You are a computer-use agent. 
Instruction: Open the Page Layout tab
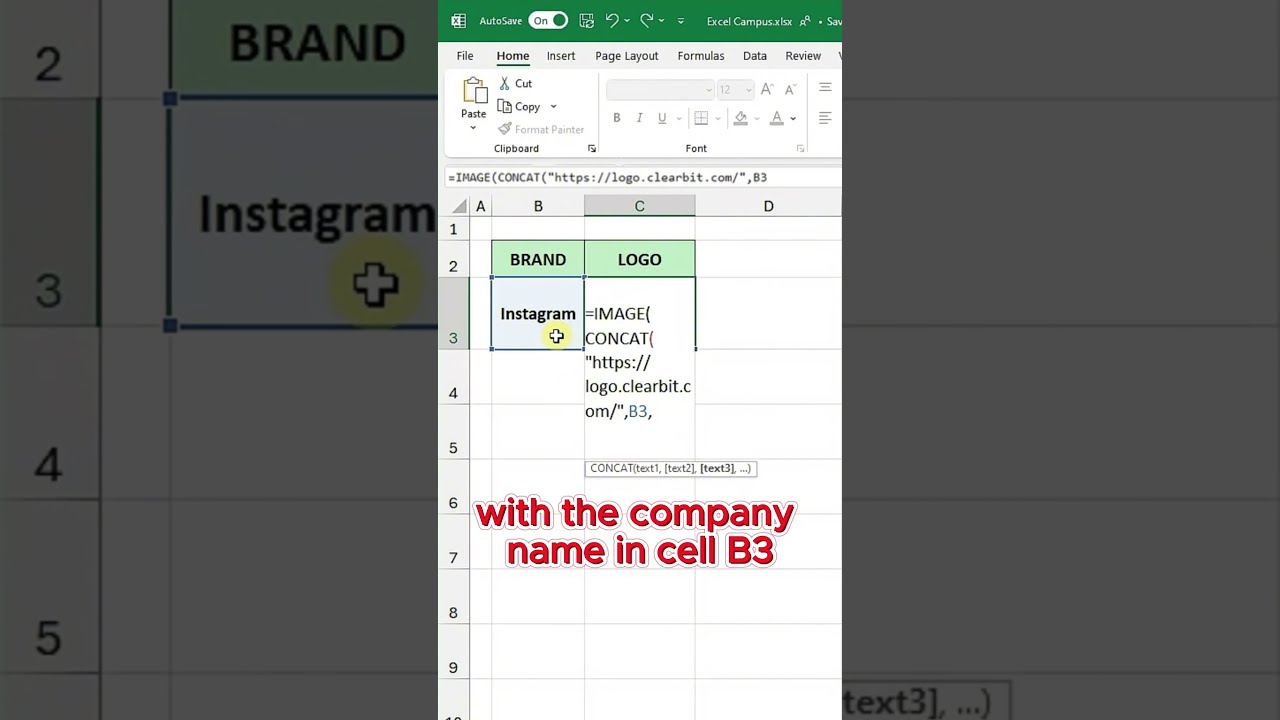(627, 56)
